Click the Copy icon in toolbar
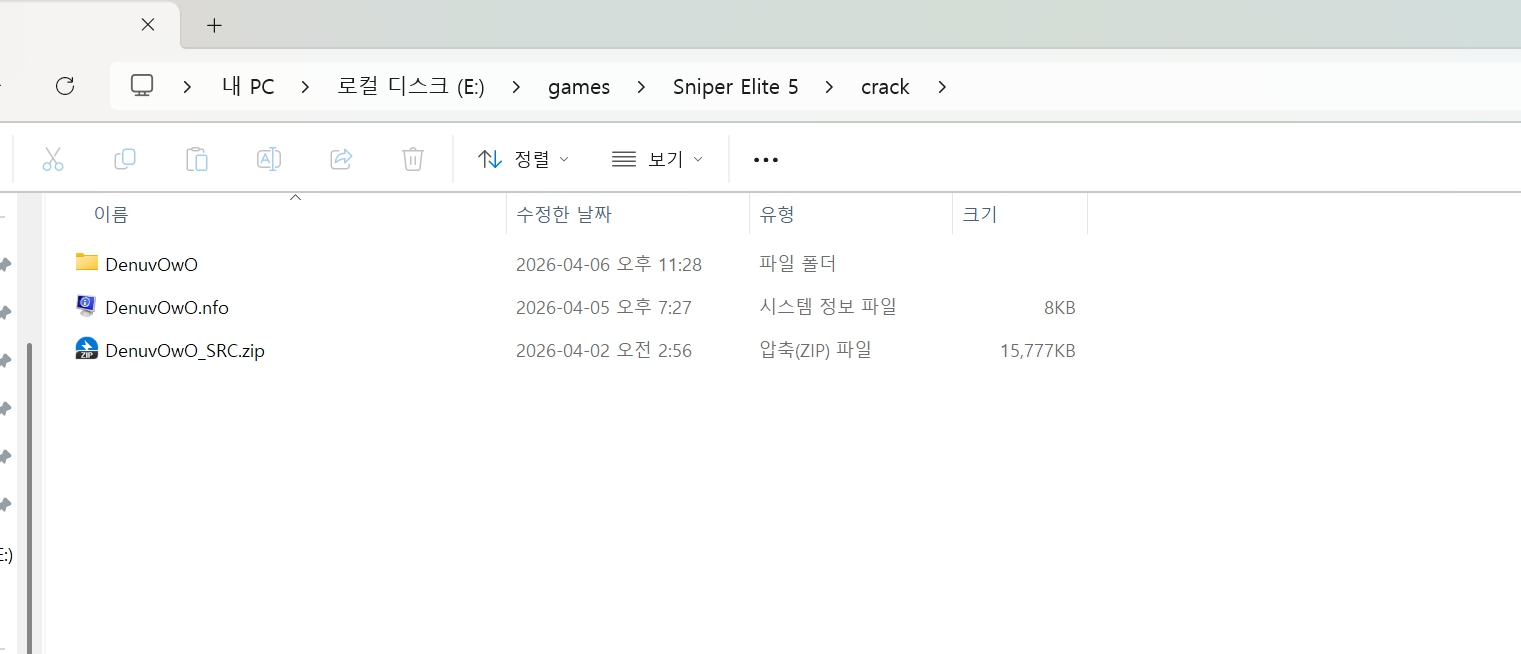 [x=125, y=159]
